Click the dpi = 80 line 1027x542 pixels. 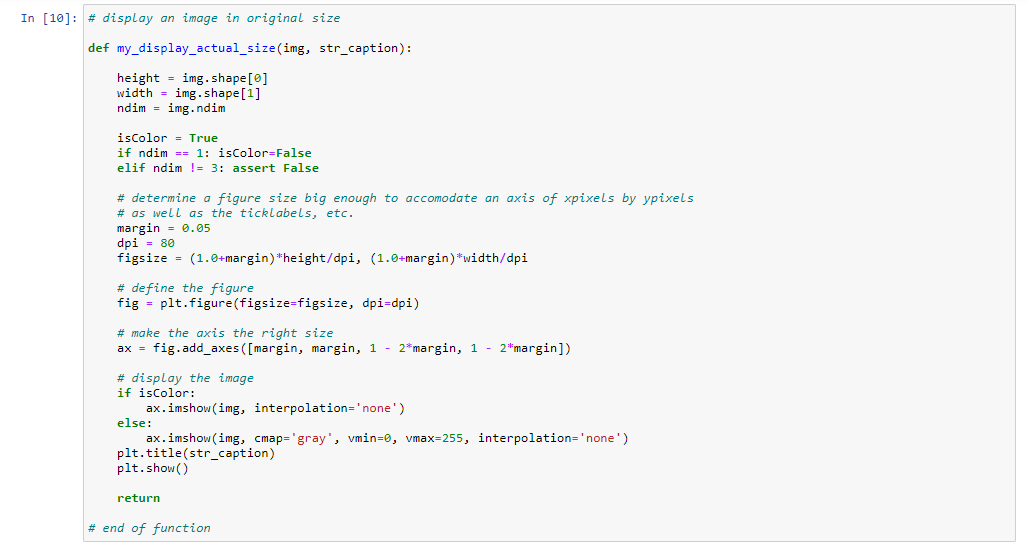coord(145,244)
